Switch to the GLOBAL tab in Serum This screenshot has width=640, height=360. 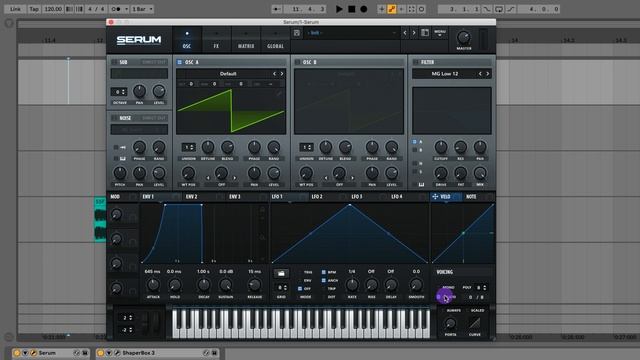tap(275, 40)
